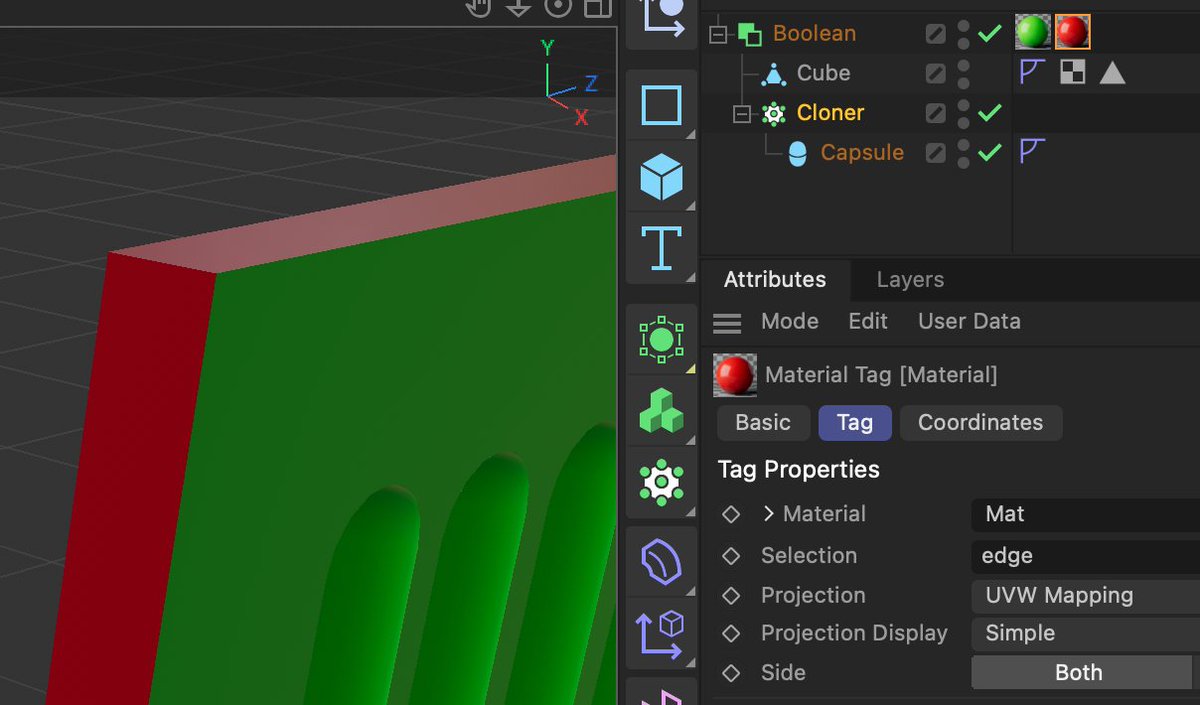This screenshot has width=1200, height=705.
Task: Toggle the viewport layout icon
Action: coord(597,8)
